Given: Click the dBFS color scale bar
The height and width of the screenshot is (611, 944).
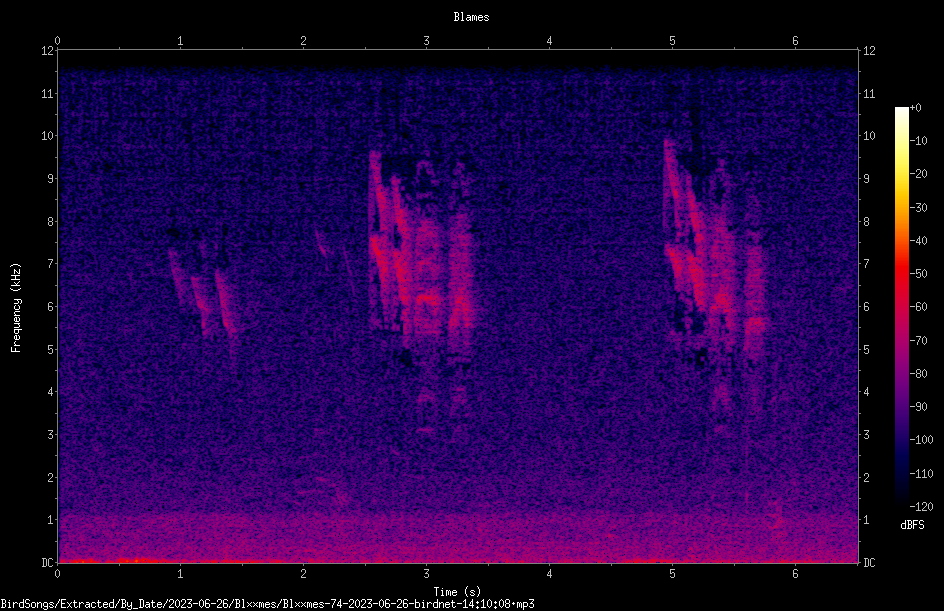Looking at the screenshot, I should click(x=901, y=307).
